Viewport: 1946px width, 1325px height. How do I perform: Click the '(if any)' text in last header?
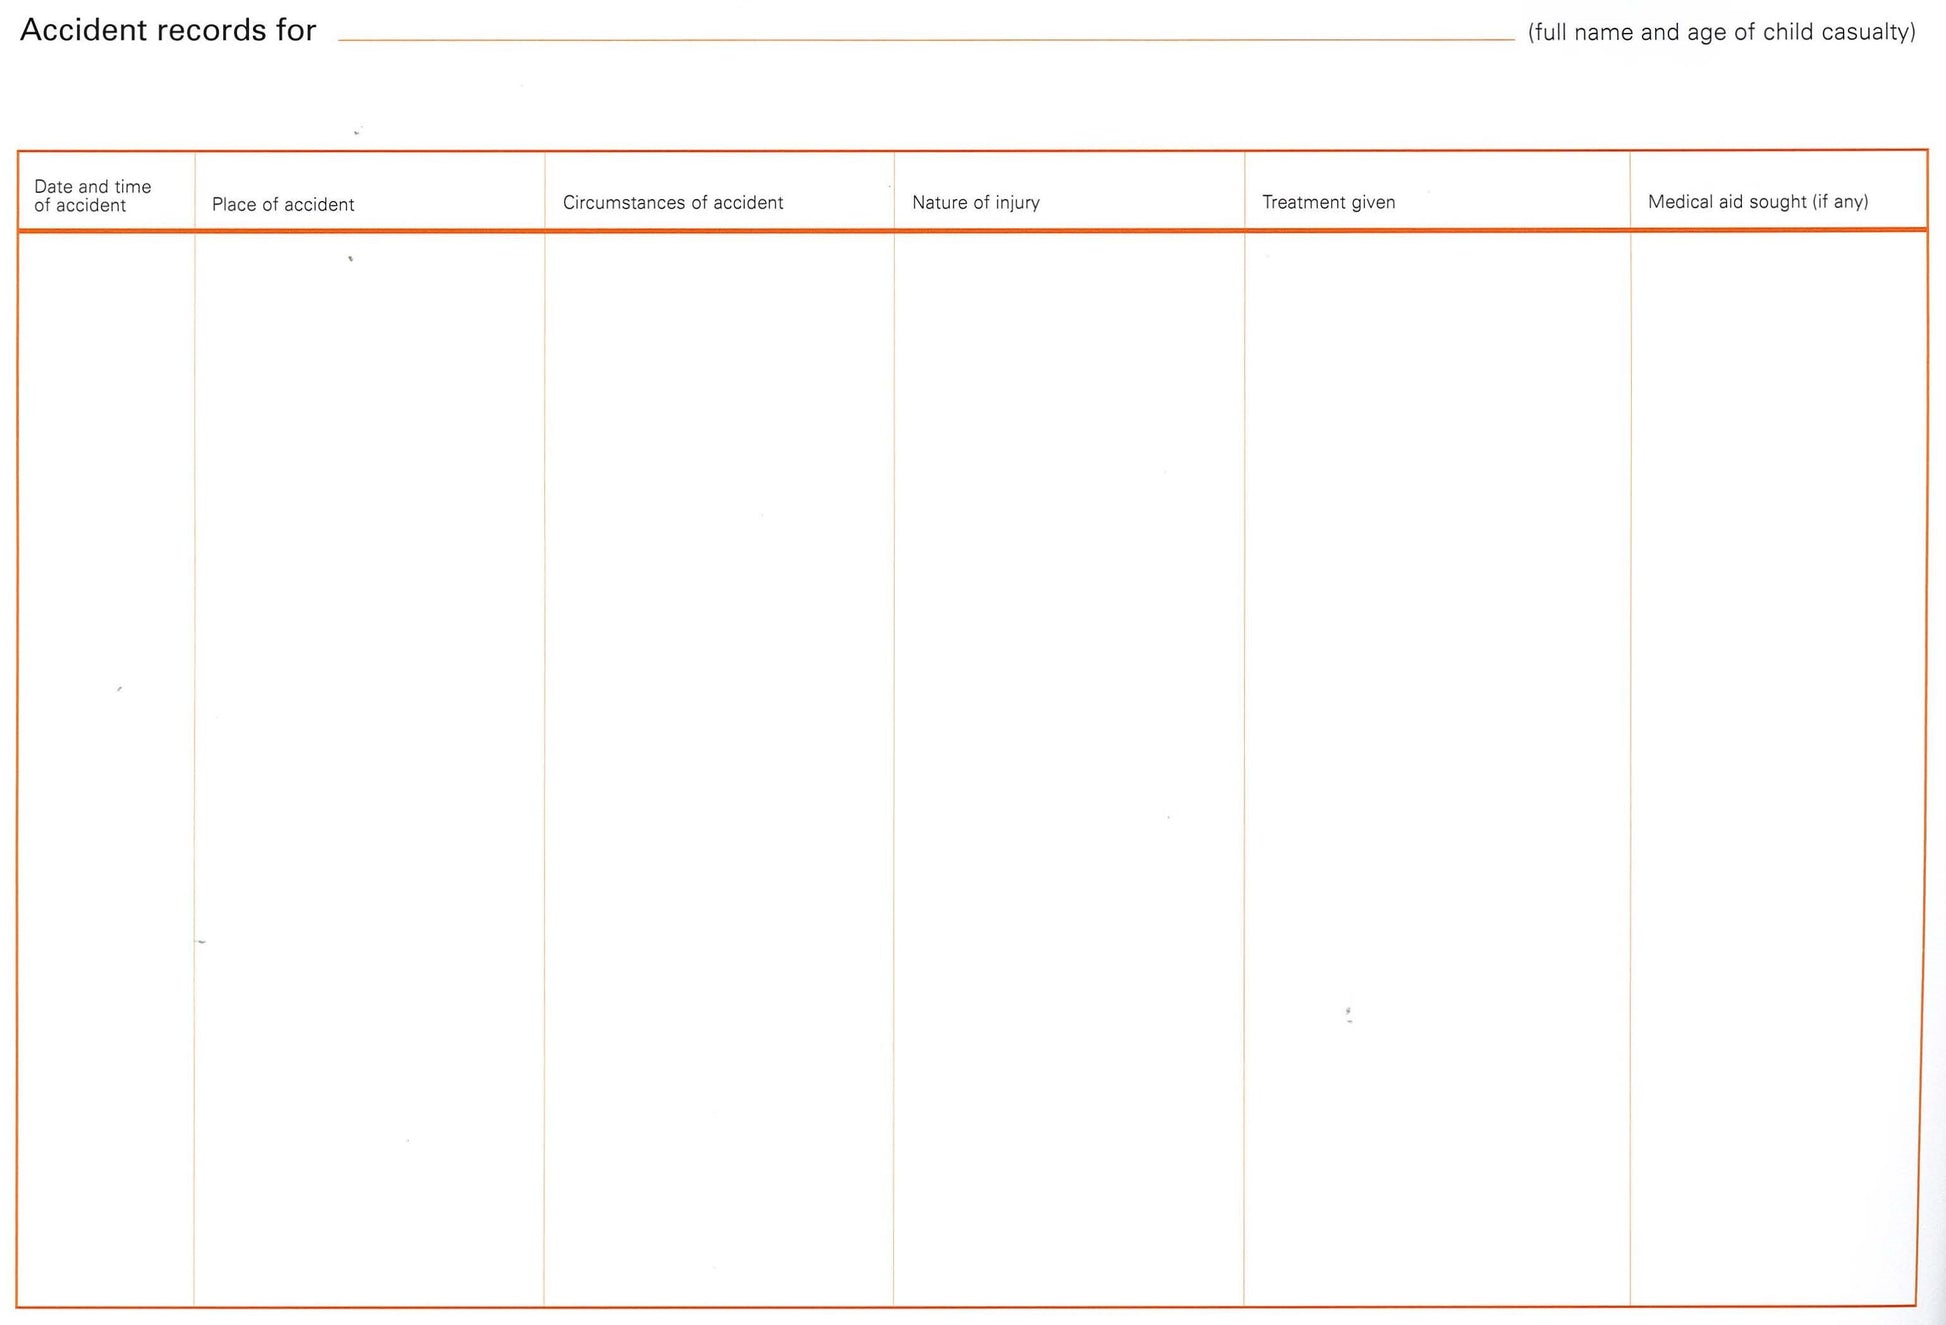(x=1840, y=202)
